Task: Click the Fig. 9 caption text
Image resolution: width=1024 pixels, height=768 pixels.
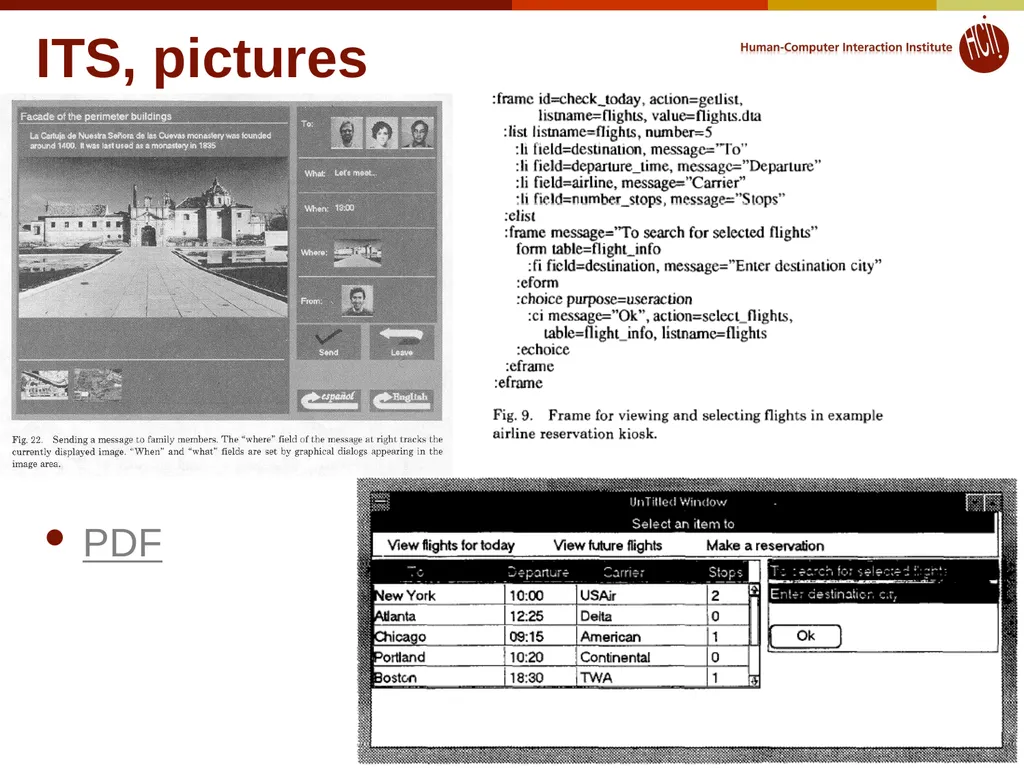Action: (688, 424)
